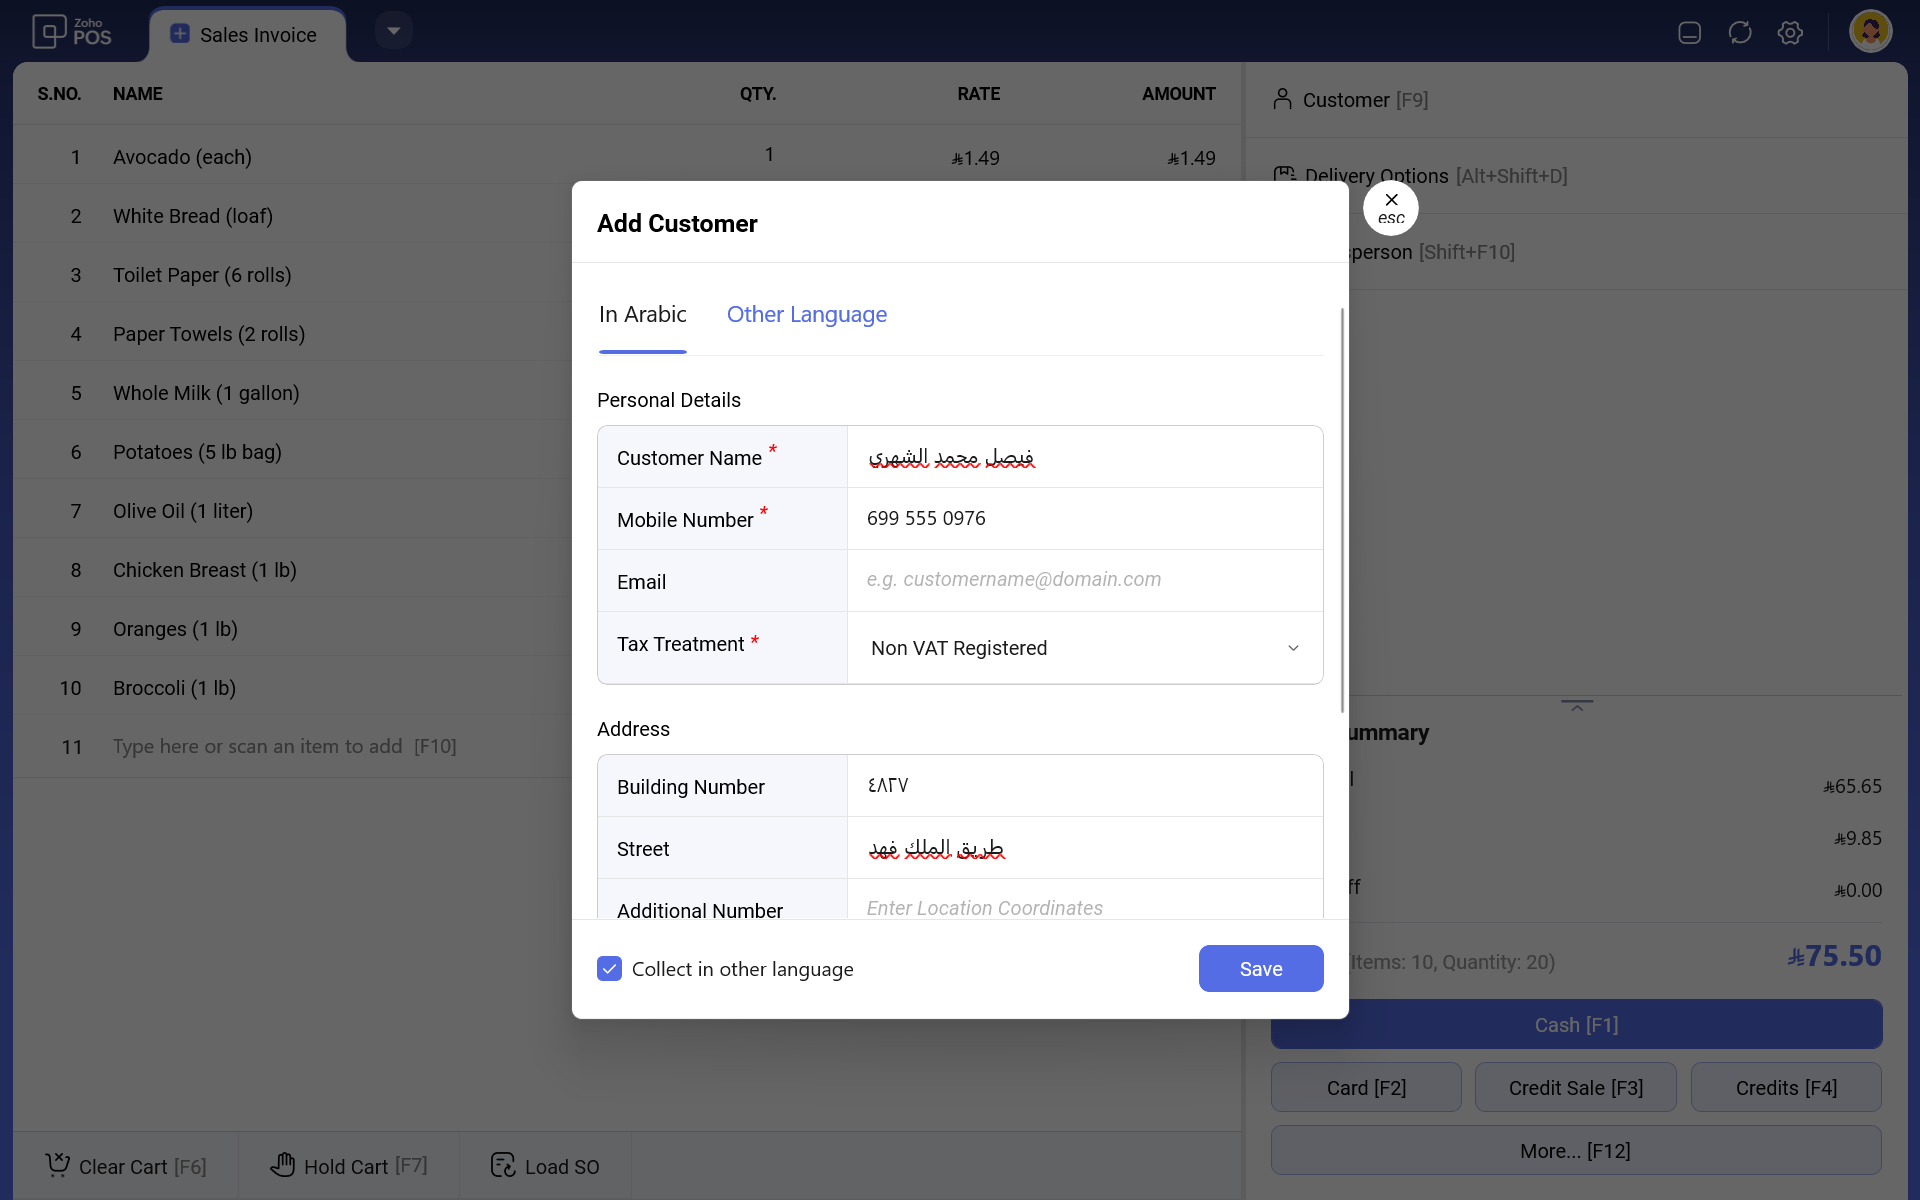Click the sync refresh icon in top bar
The height and width of the screenshot is (1200, 1920).
tap(1740, 33)
